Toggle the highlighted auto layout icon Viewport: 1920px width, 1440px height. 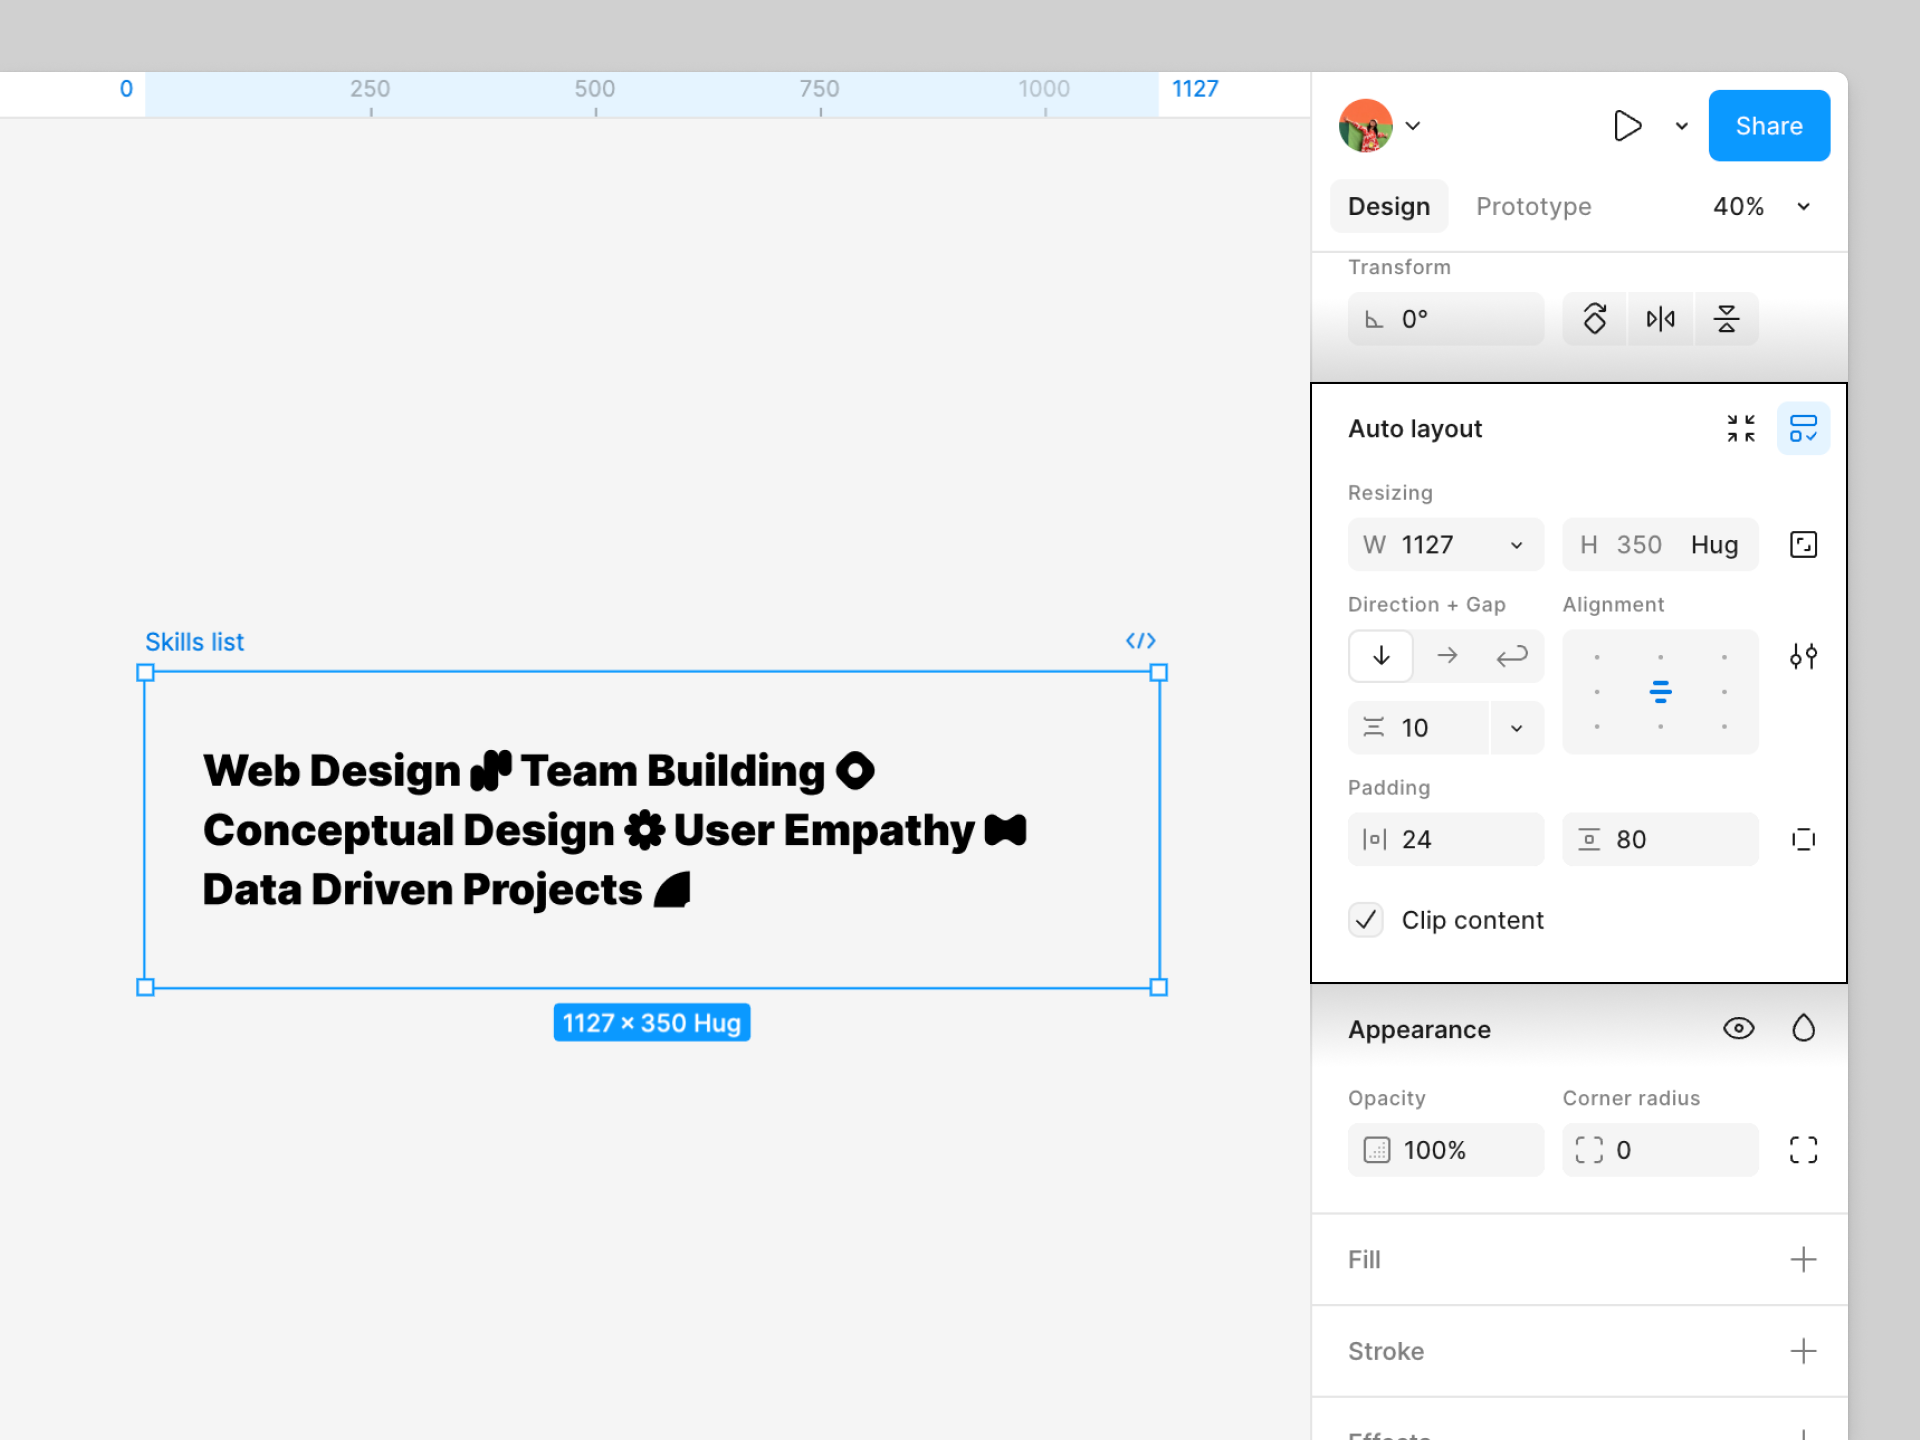point(1803,428)
